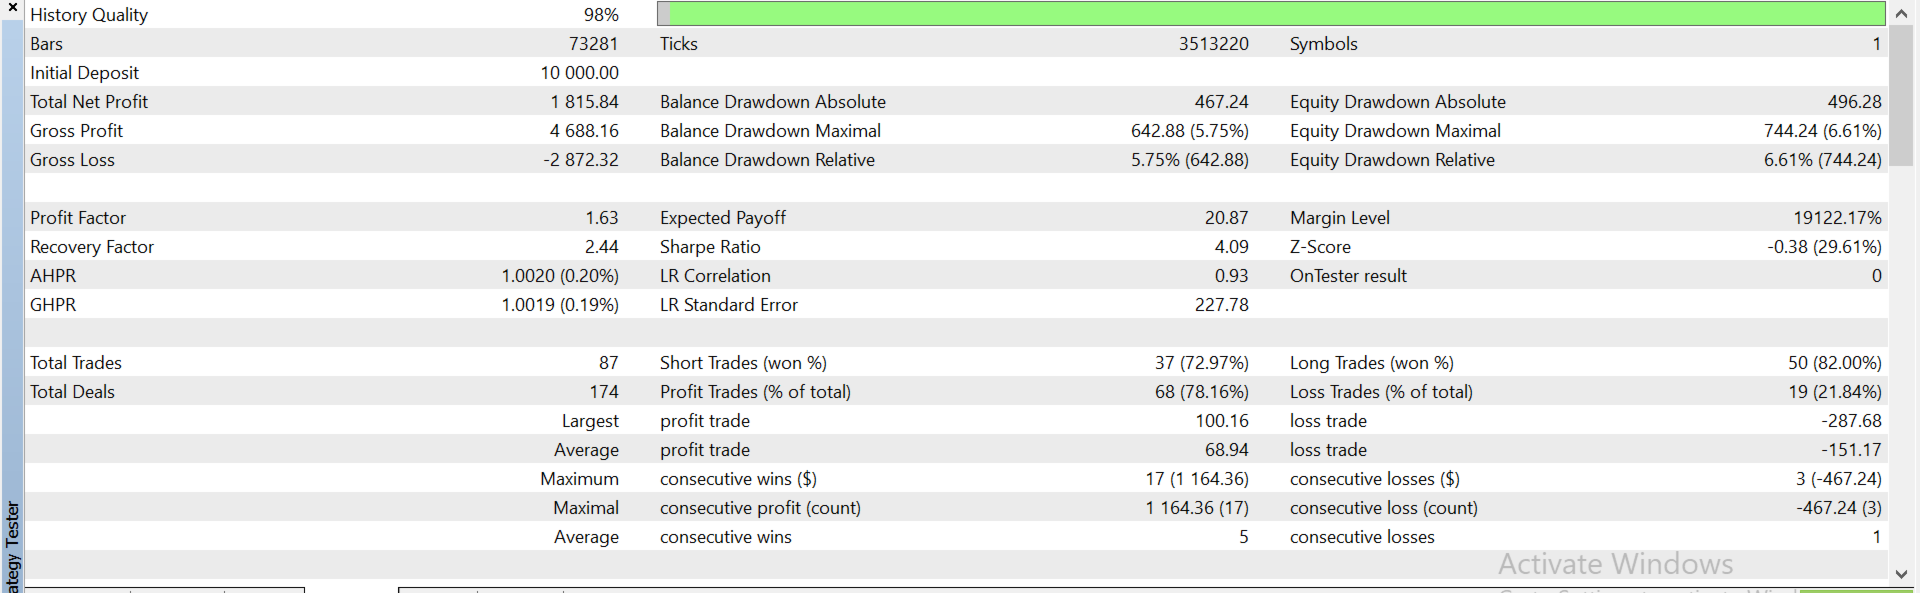Select the vertical Strategy Tester label
Screen dimensions: 1920x593
click(x=12, y=545)
